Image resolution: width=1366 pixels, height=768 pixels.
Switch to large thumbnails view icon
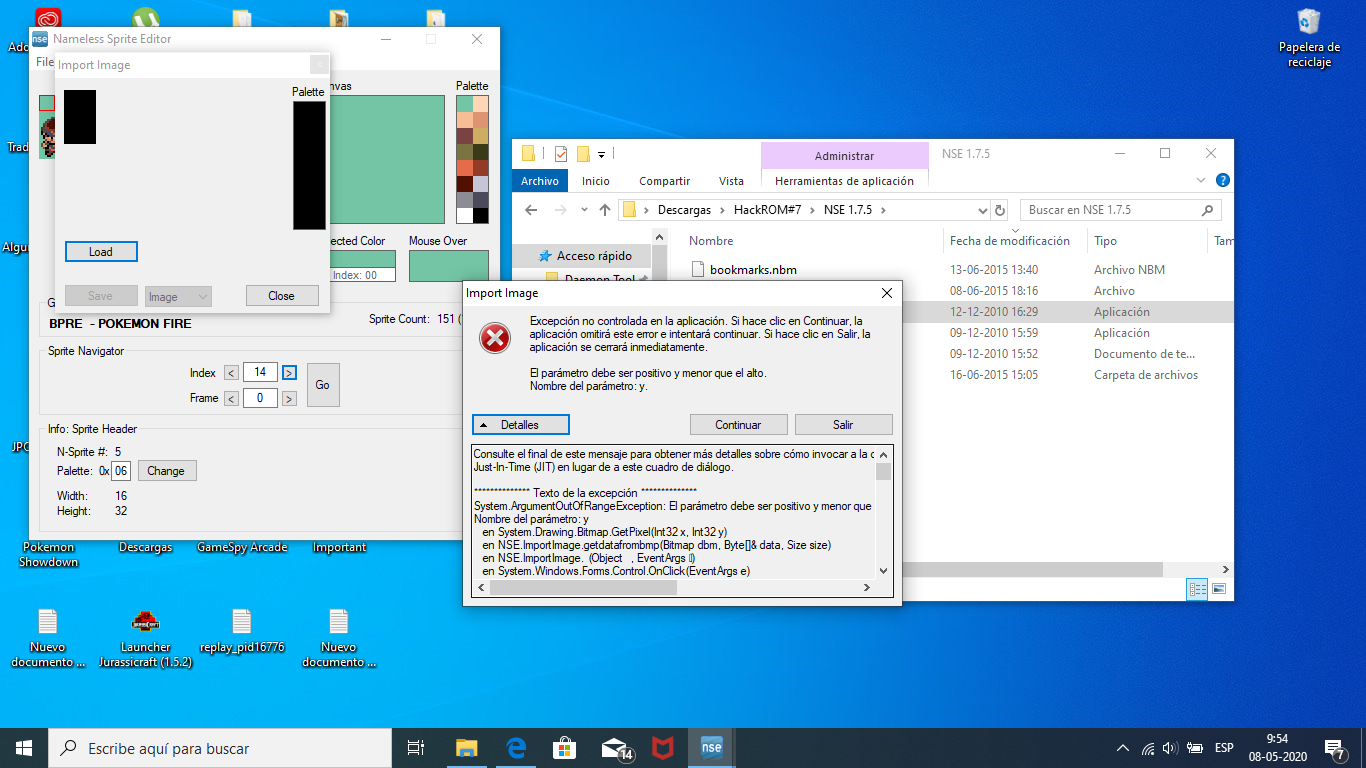1218,589
